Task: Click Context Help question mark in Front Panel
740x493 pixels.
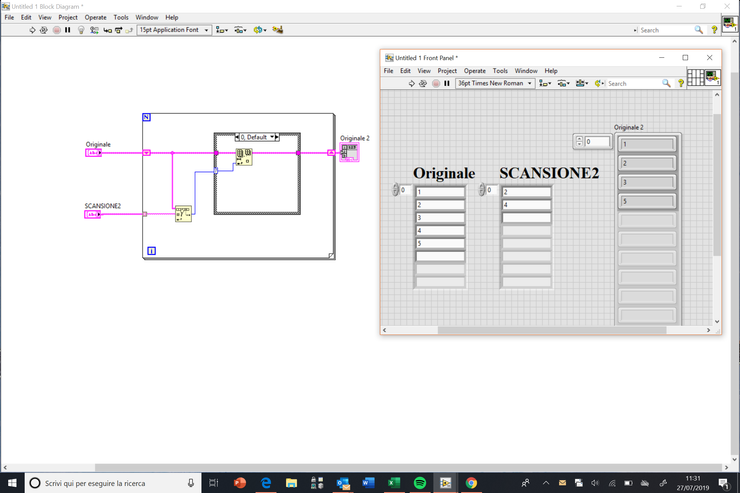Action: pos(681,84)
